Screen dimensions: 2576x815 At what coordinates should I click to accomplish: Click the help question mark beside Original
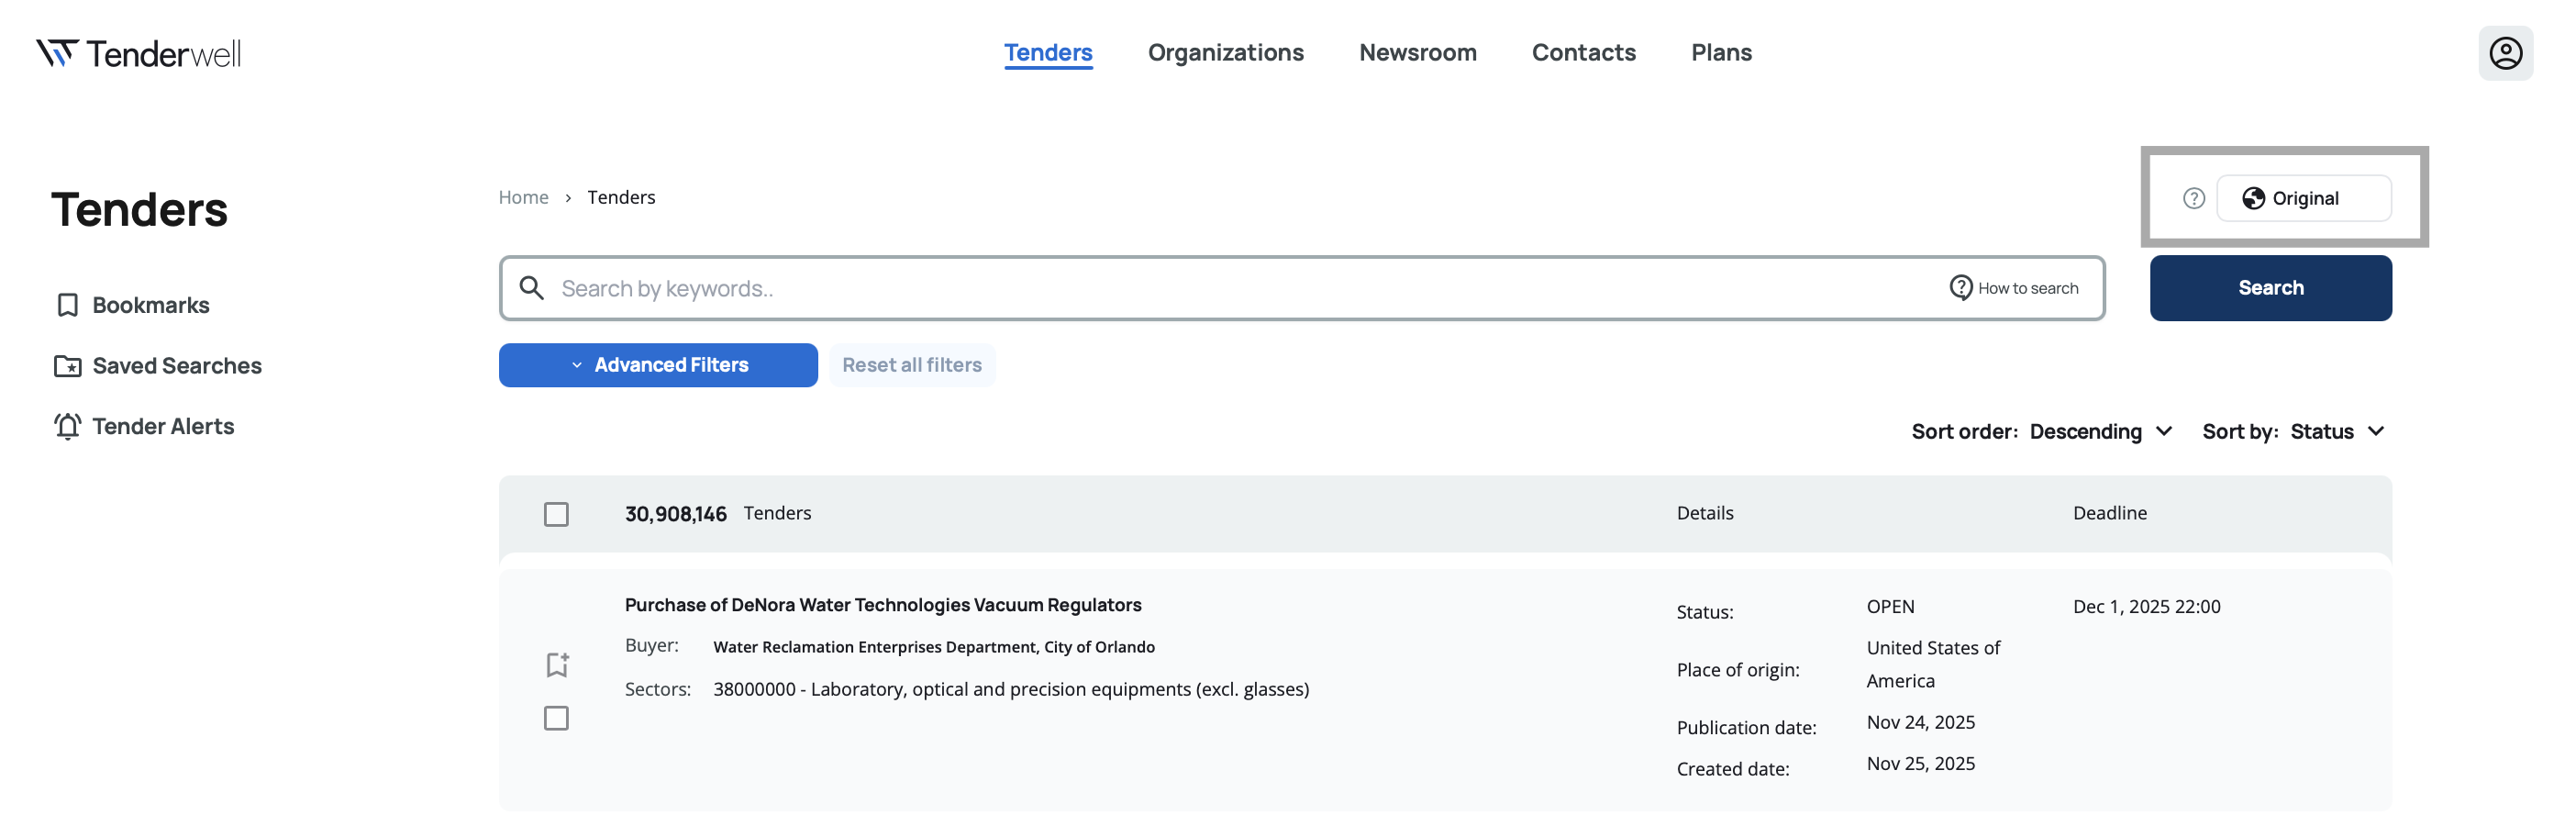coord(2193,198)
